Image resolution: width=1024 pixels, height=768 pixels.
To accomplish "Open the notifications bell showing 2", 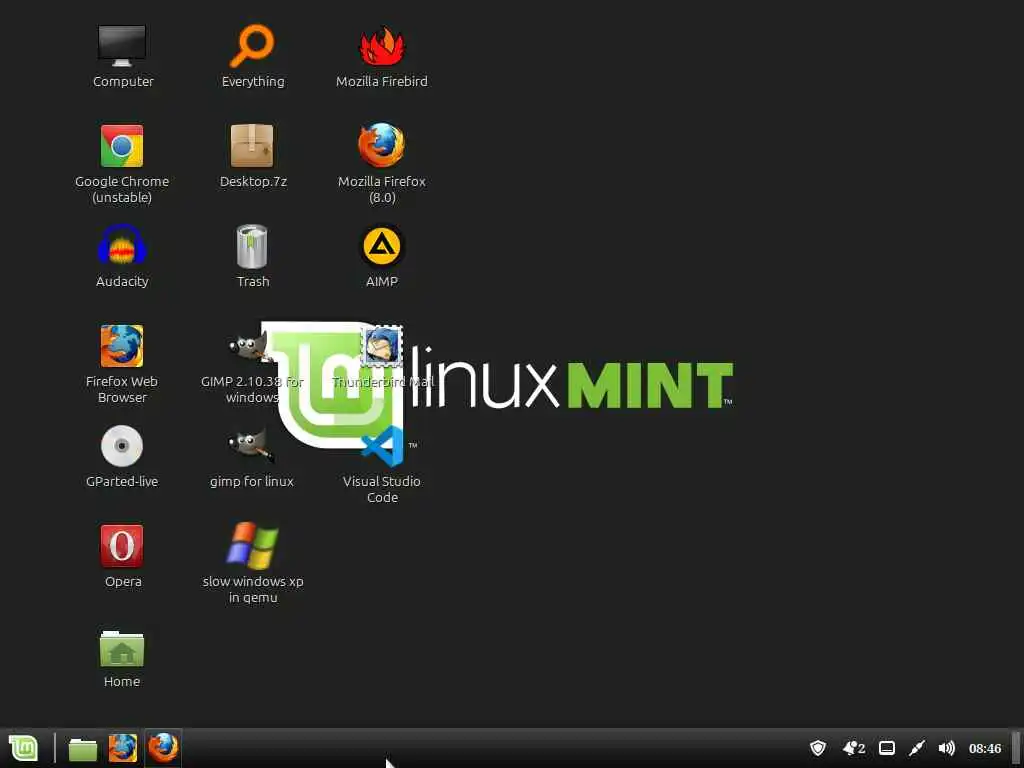I will tap(854, 748).
